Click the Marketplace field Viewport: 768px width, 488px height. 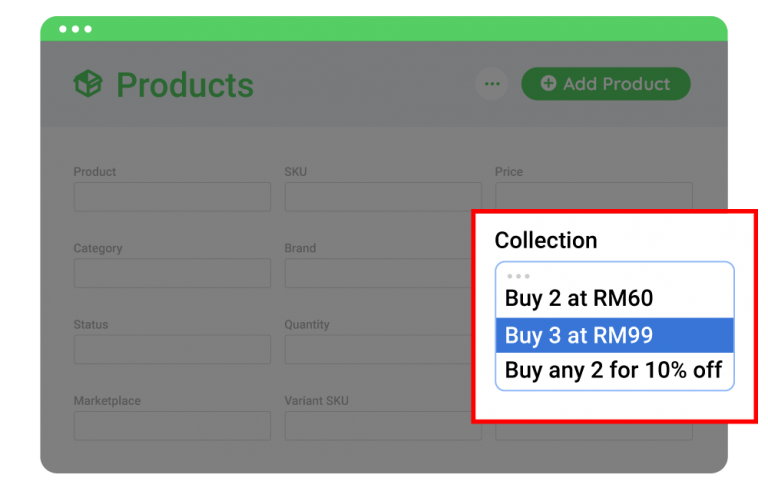pyautogui.click(x=172, y=426)
